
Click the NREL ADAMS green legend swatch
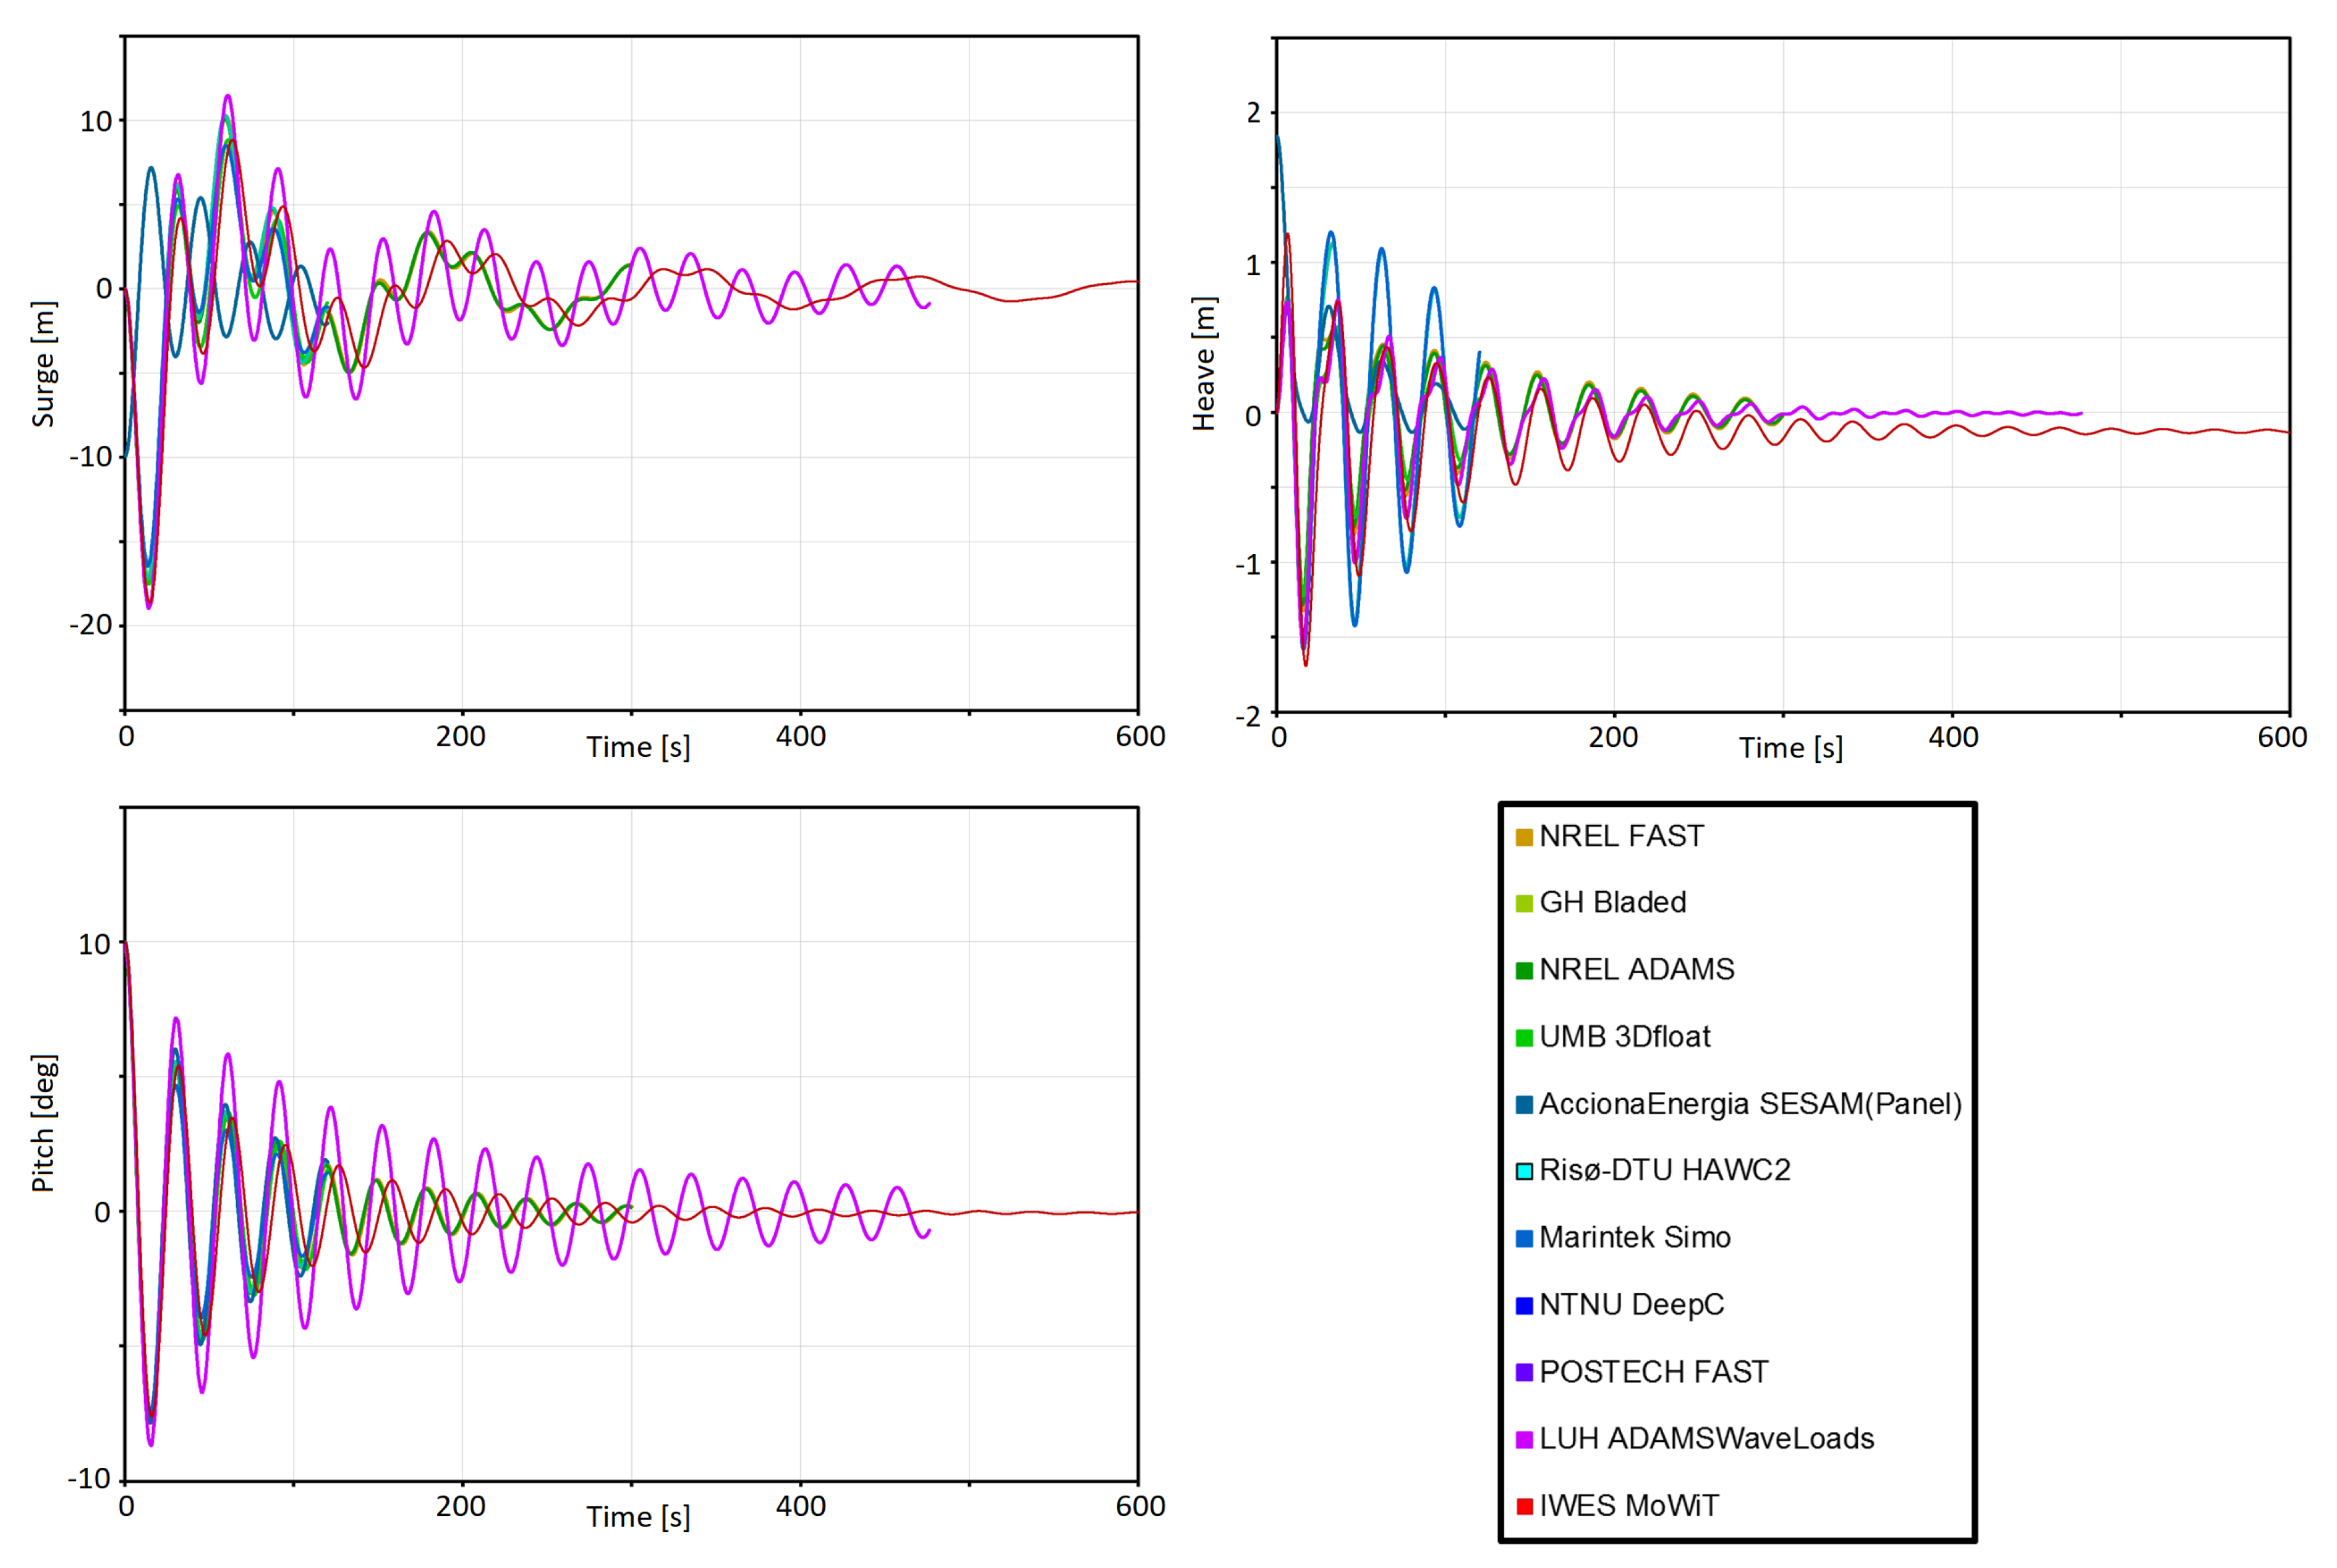pyautogui.click(x=1524, y=971)
